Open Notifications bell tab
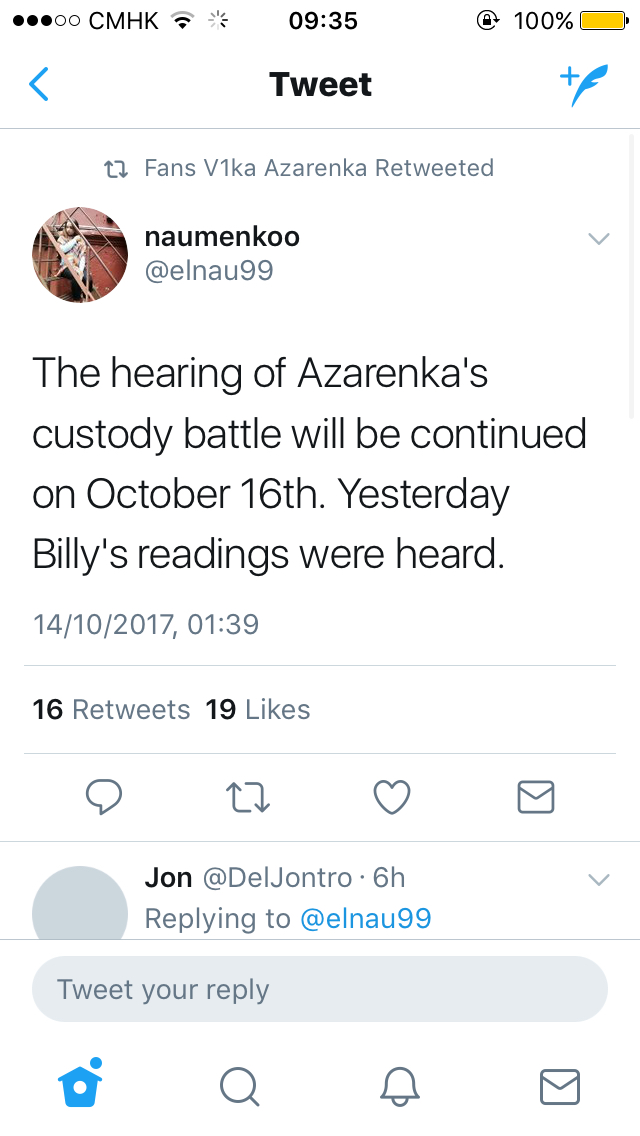Viewport: 640px width, 1136px height. pyautogui.click(x=399, y=1086)
